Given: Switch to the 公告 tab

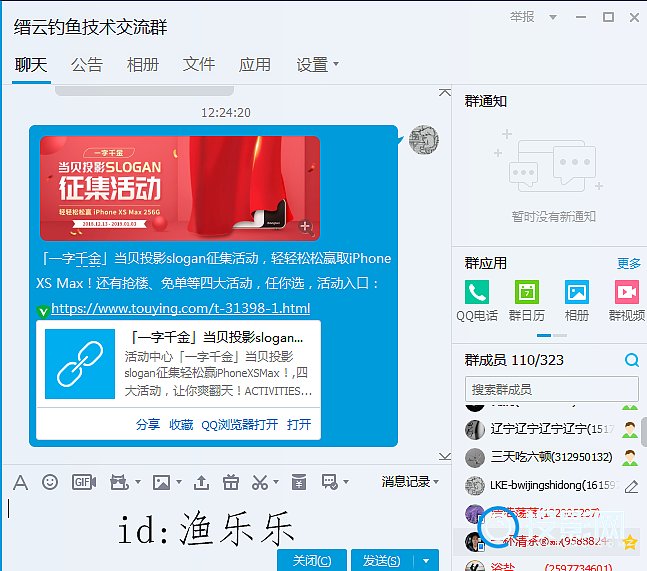Looking at the screenshot, I should pyautogui.click(x=87, y=65).
